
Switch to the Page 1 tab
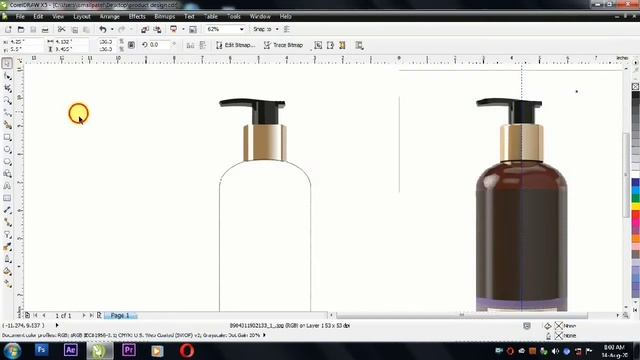tap(120, 316)
